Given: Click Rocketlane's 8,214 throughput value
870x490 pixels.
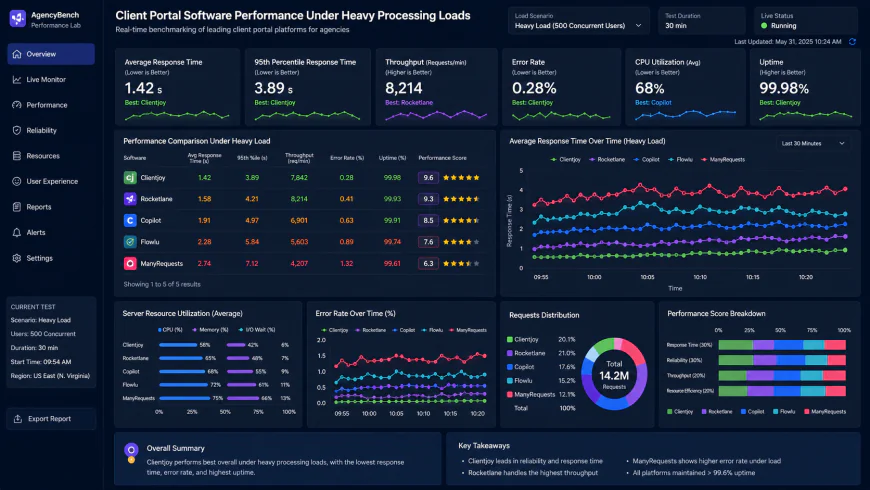Looking at the screenshot, I should pyautogui.click(x=299, y=199).
